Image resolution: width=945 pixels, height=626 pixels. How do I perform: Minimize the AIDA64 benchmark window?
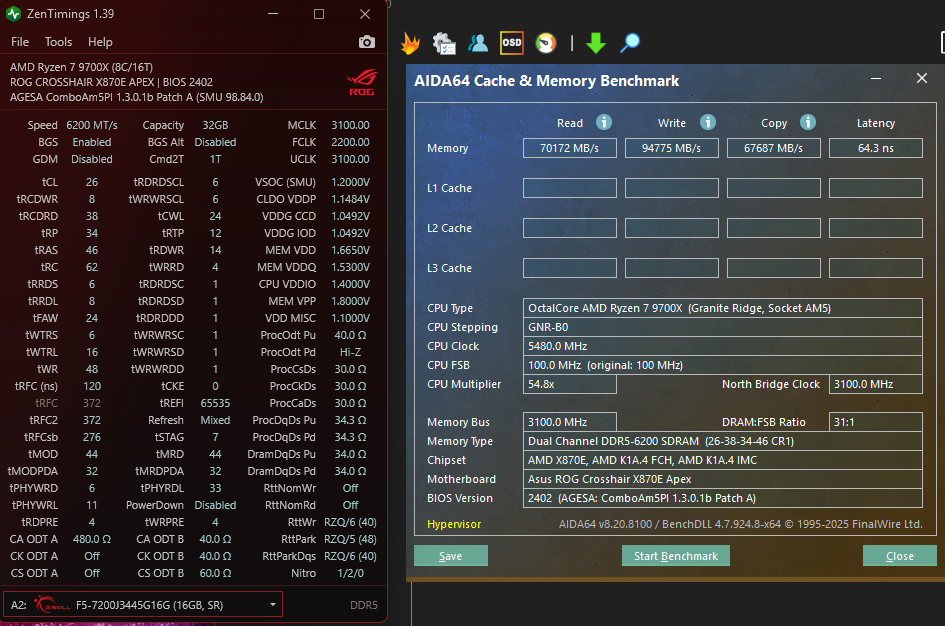click(x=876, y=79)
